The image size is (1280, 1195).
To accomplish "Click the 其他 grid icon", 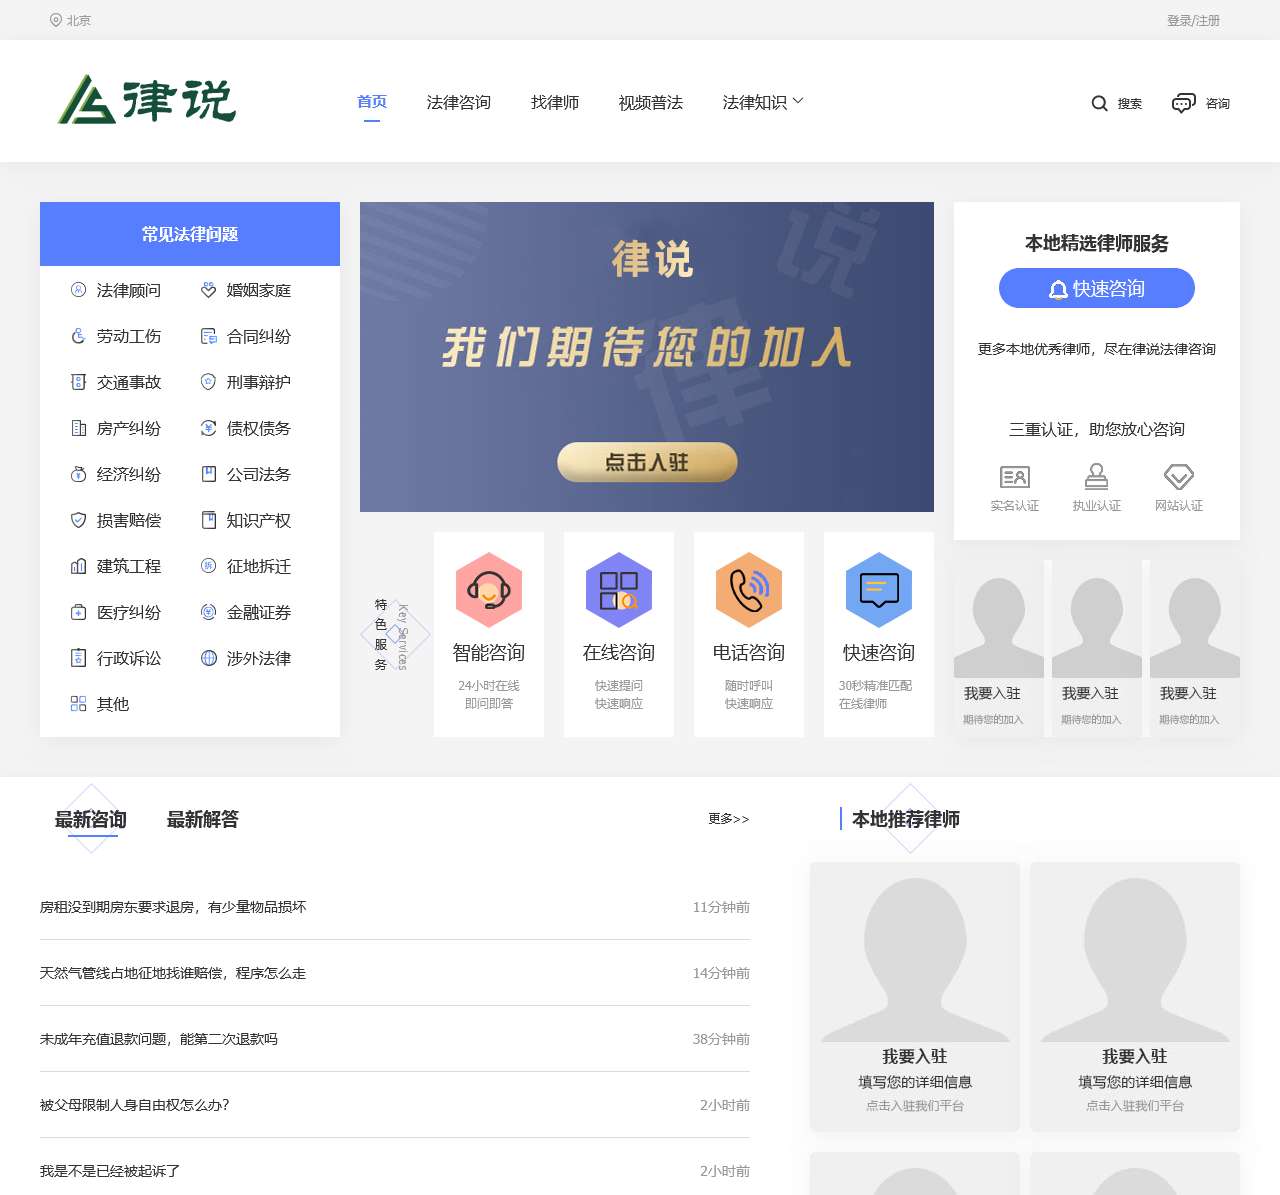I will [79, 704].
